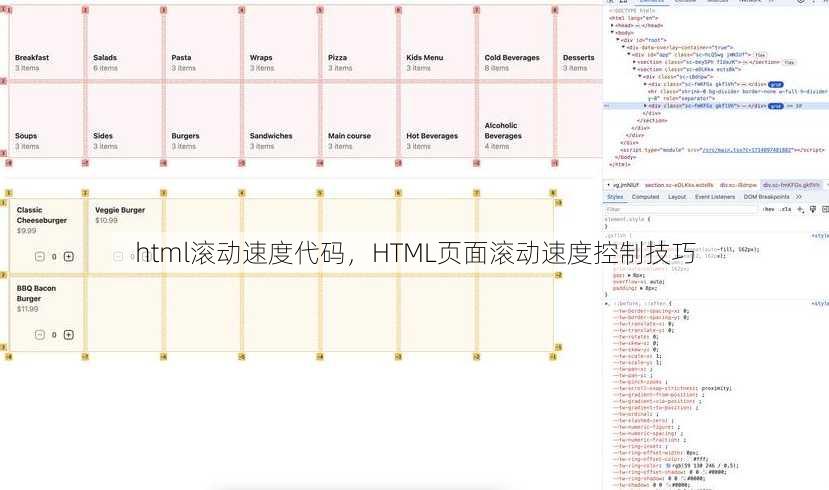Show more Styles pane tabs chevron
This screenshot has width=829, height=490.
coord(798,197)
